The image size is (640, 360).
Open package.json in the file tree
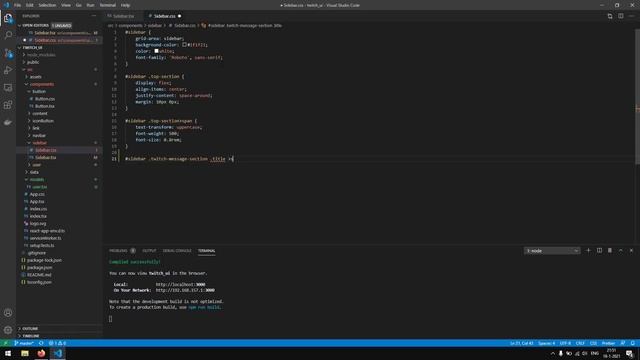click(40, 267)
